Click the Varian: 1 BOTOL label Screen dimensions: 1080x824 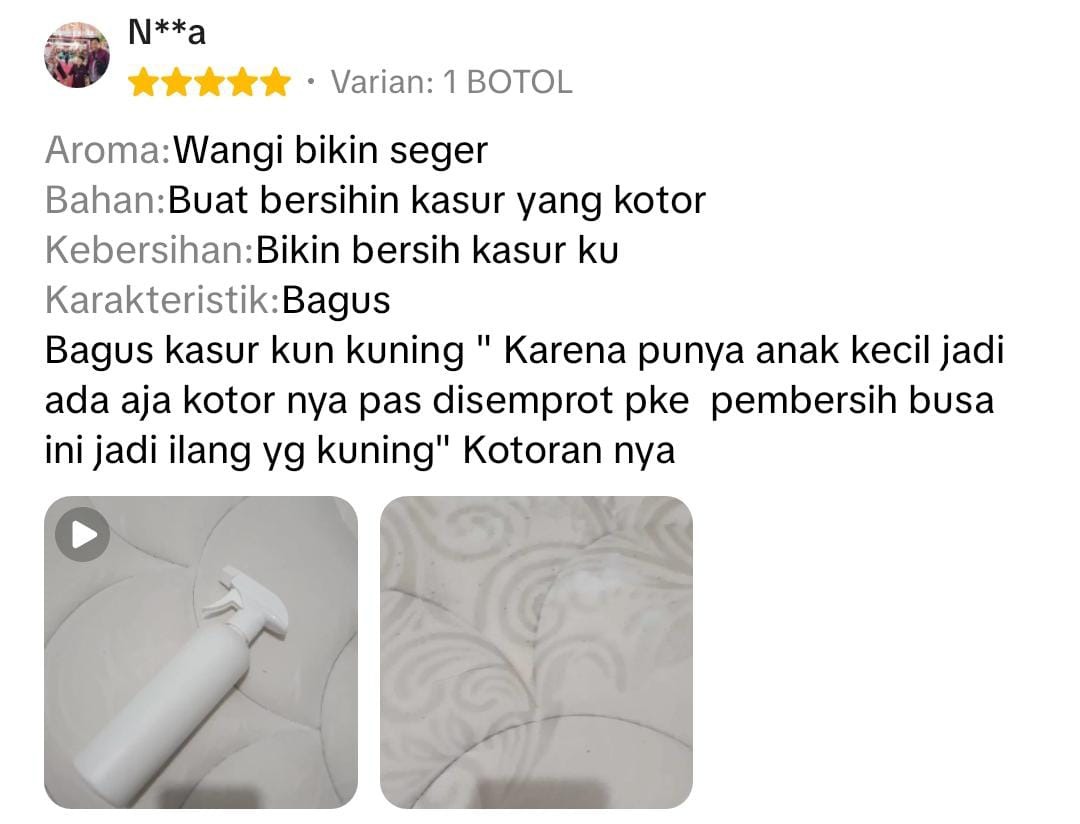pyautogui.click(x=452, y=82)
